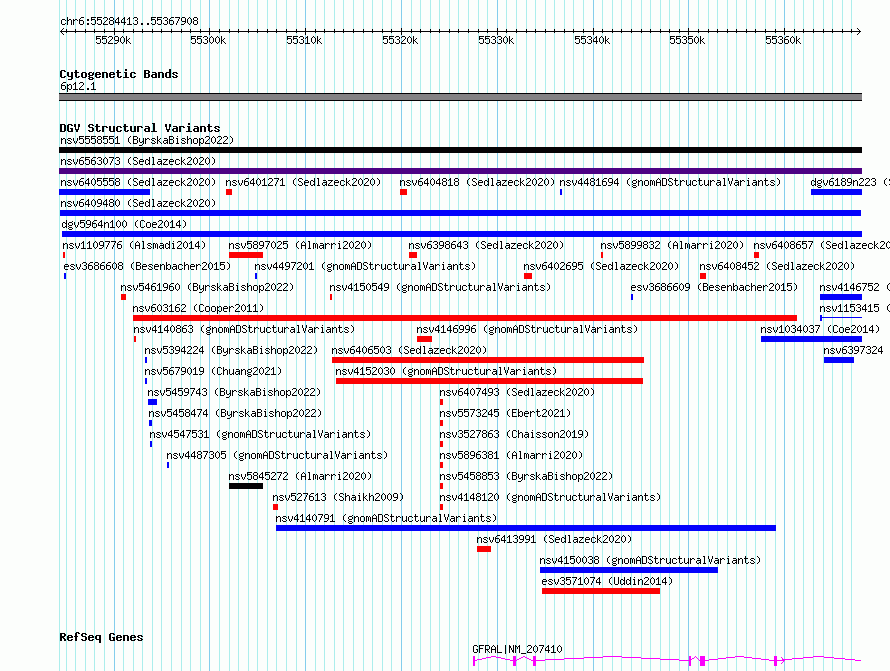Screen dimensions: 890x671
Task: Click the 55350k ruler tick label
Action: pyautogui.click(x=687, y=40)
